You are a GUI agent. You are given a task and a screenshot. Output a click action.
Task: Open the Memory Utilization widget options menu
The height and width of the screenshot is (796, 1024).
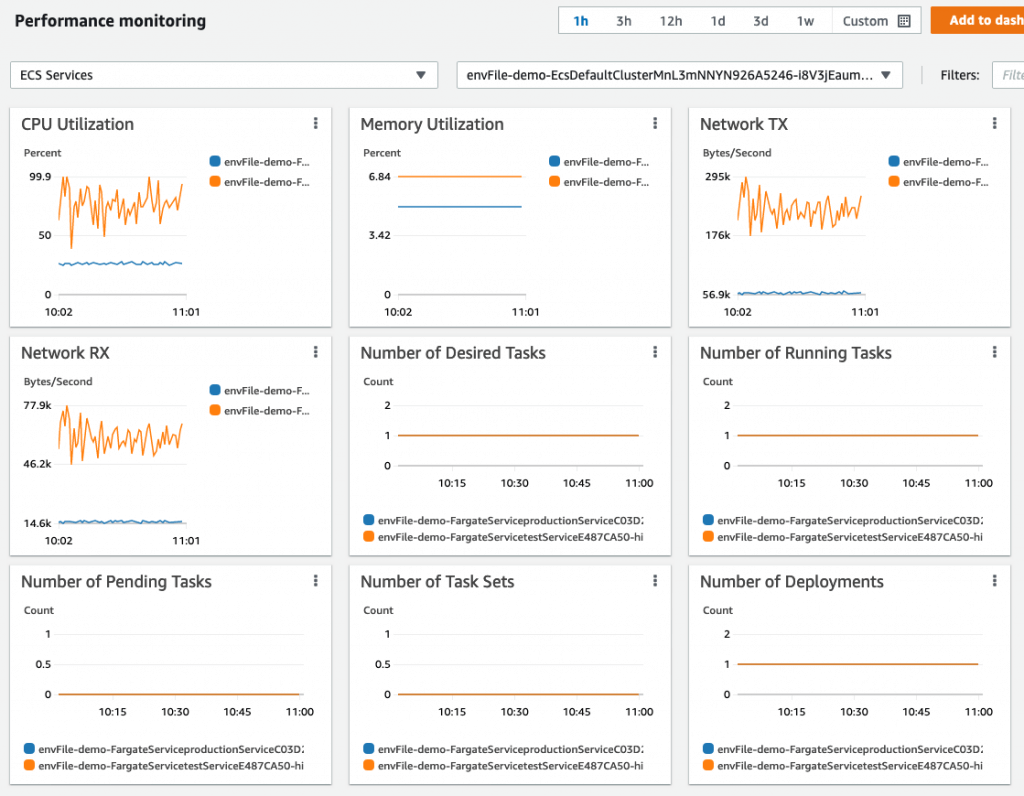(x=655, y=123)
